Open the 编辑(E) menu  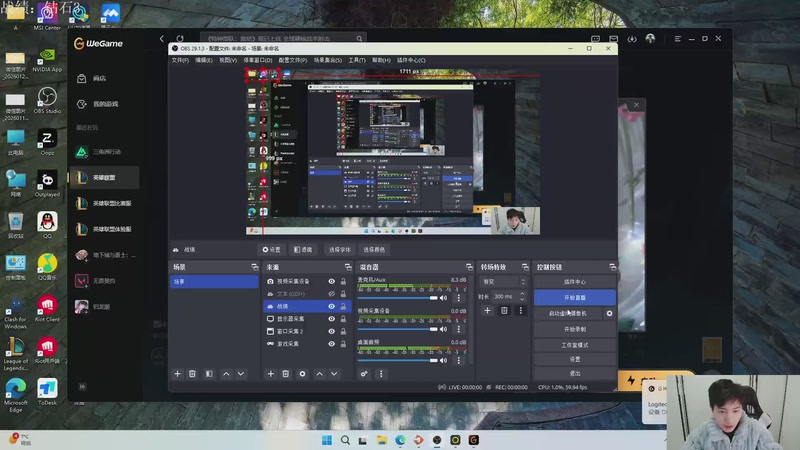tap(204, 60)
